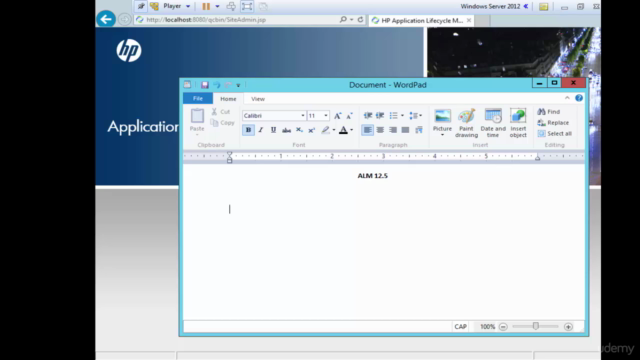Expand the Paste options arrow
Image resolution: width=640 pixels, height=360 pixels.
click(x=197, y=135)
